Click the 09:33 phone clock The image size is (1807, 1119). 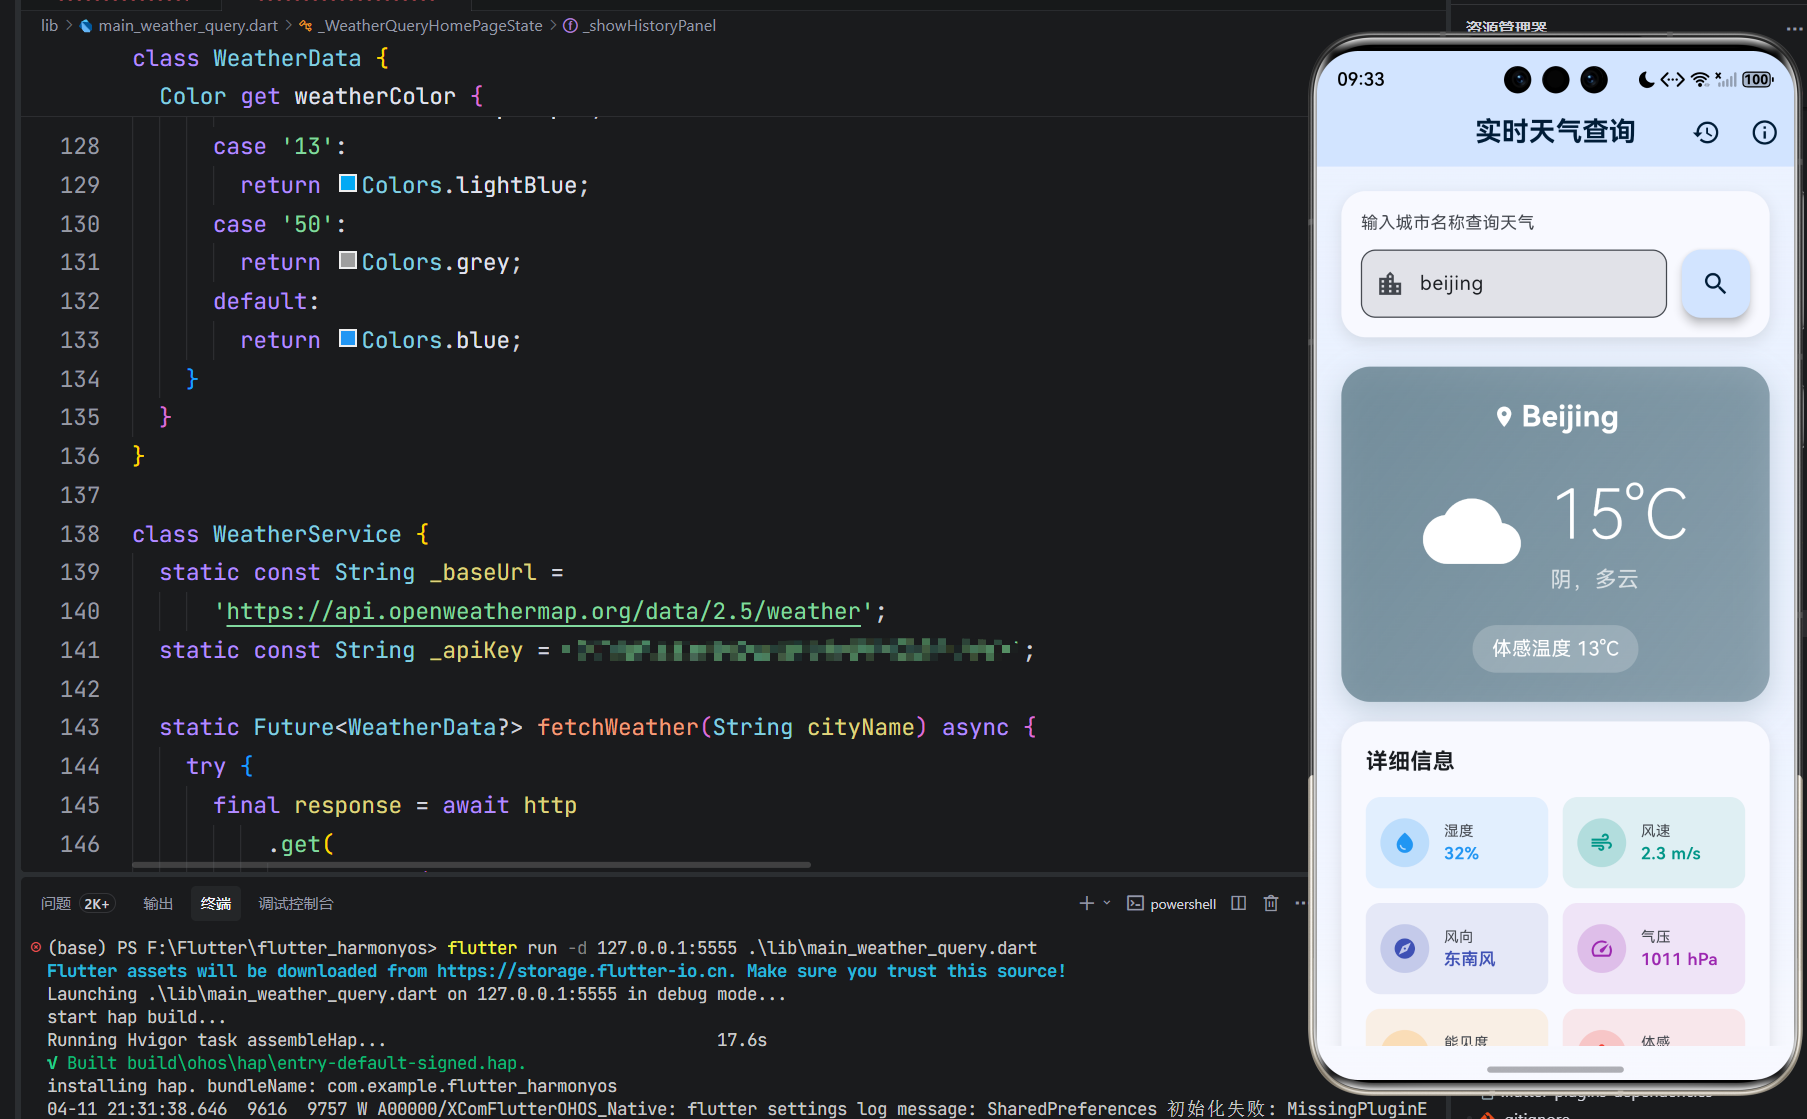[1361, 79]
